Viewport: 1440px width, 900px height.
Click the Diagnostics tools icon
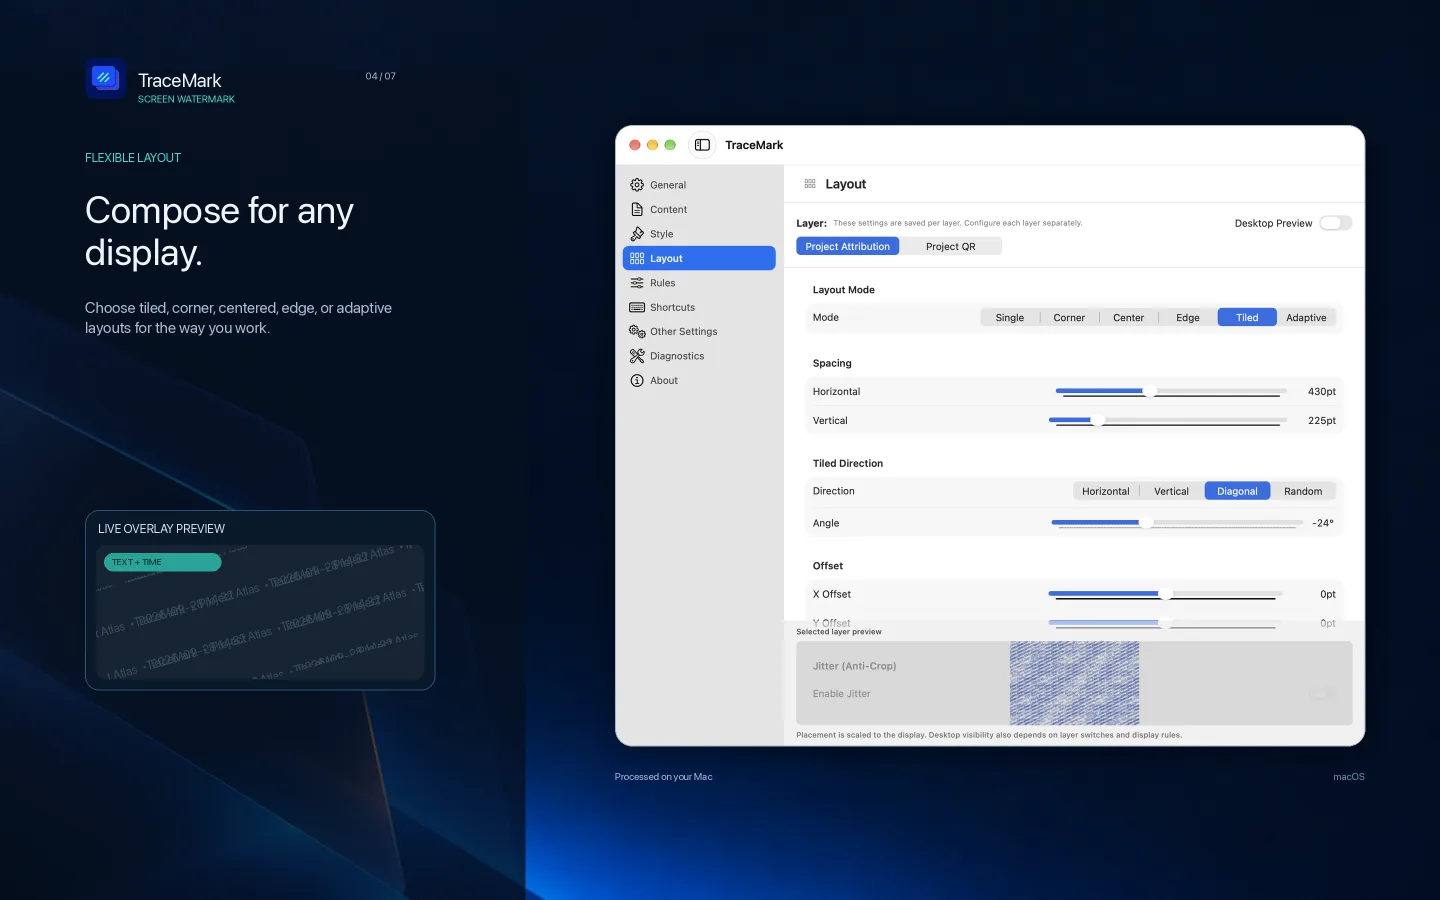point(637,356)
